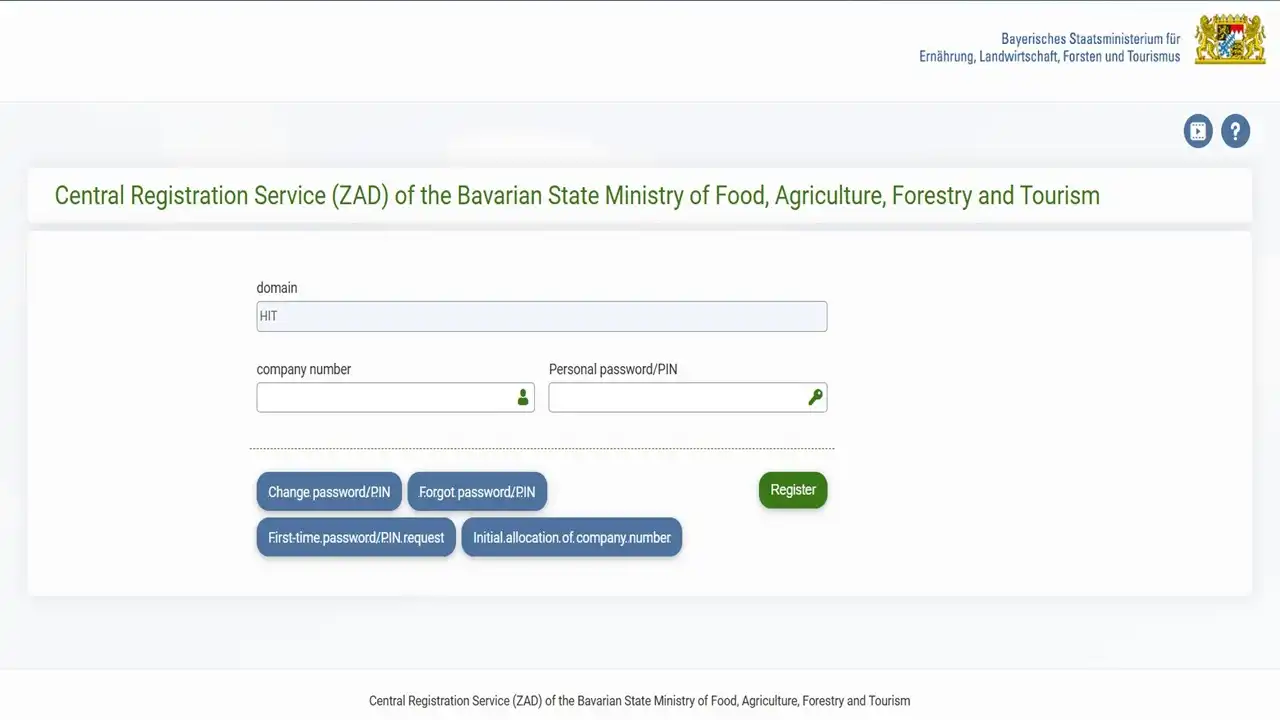The width and height of the screenshot is (1280, 720).
Task: Click the domain label above the HIT box
Action: point(277,288)
